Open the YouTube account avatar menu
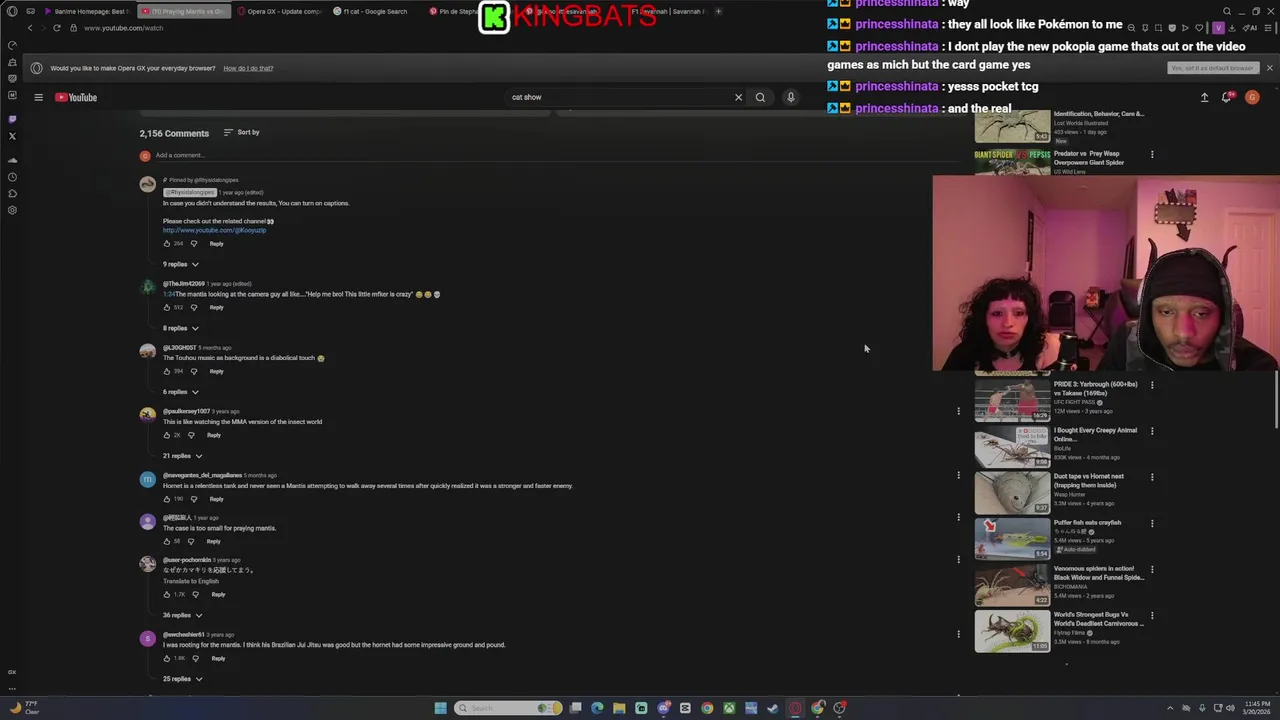Image resolution: width=1280 pixels, height=720 pixels. pos(1252,97)
